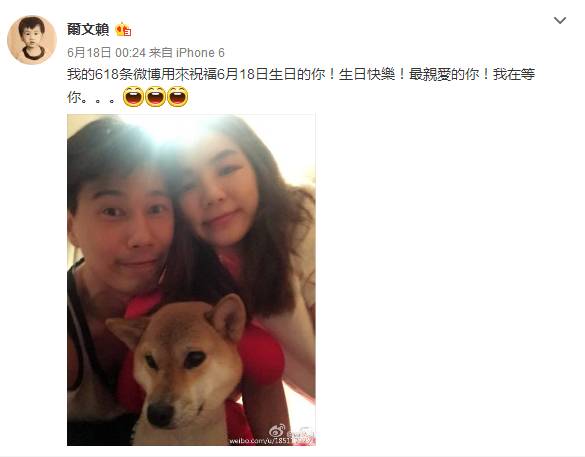Click the iPhone 6 source link
Viewport: 585px width, 457px height.
(x=200, y=53)
